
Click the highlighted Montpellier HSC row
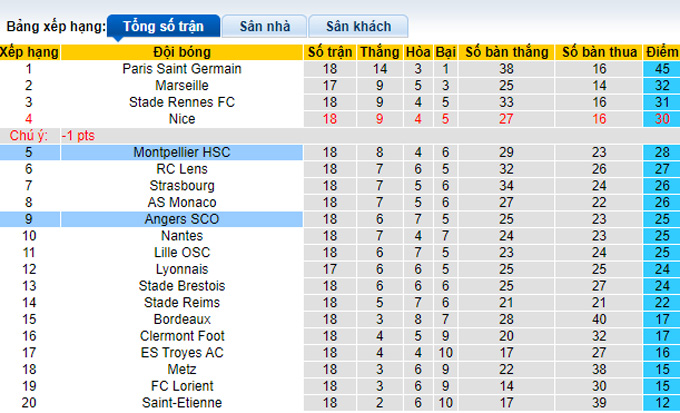click(182, 152)
